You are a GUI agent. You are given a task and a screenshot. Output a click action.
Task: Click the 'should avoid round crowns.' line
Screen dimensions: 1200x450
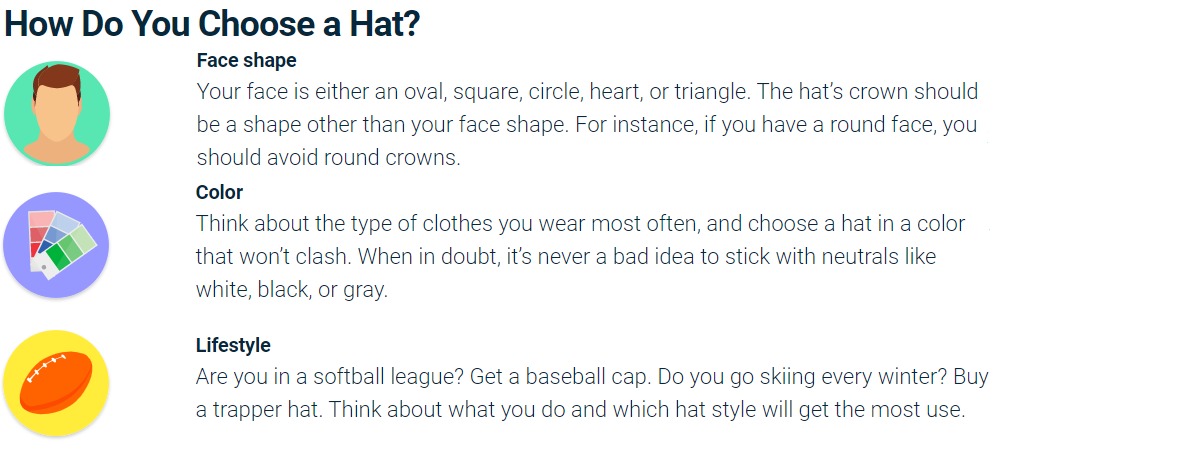[328, 158]
